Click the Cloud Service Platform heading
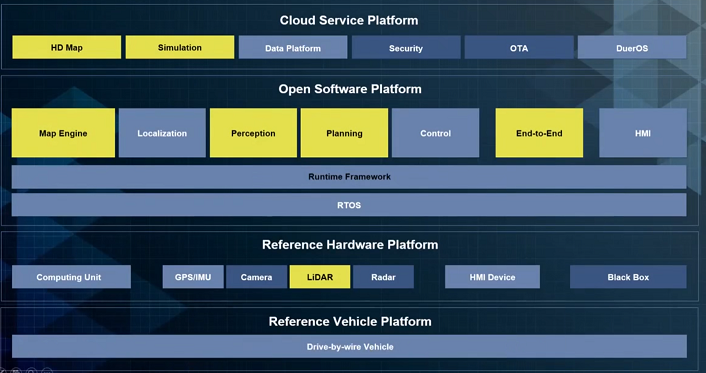Viewport: 706px width, 373px height. pyautogui.click(x=349, y=20)
